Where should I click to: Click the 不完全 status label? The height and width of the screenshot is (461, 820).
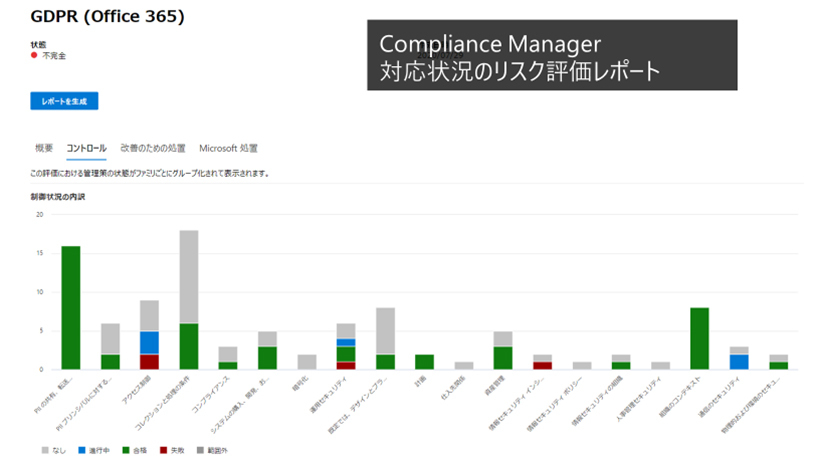54,55
